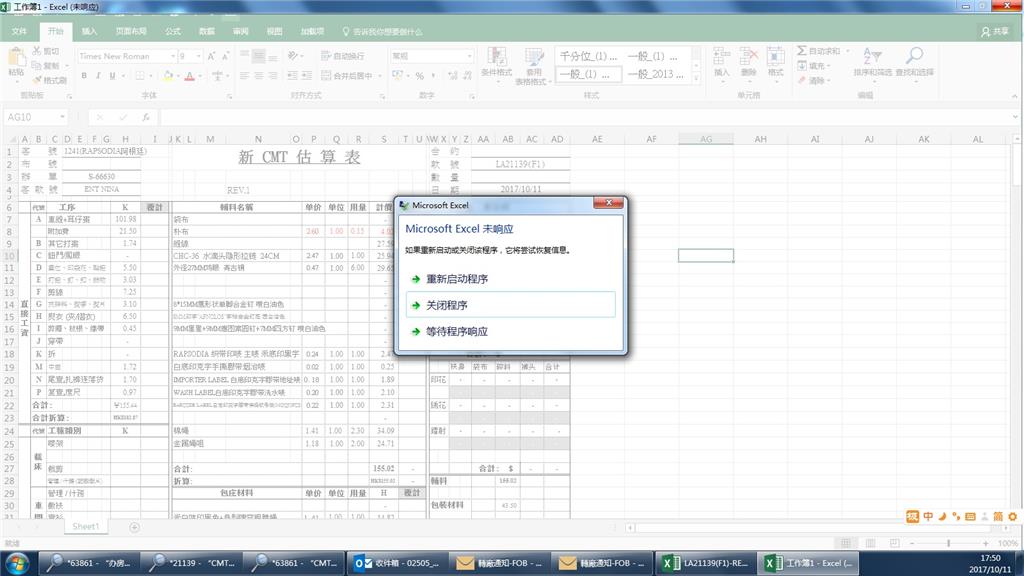Screen dimensions: 1024x576
Task: Toggle align text left
Action: (244, 76)
